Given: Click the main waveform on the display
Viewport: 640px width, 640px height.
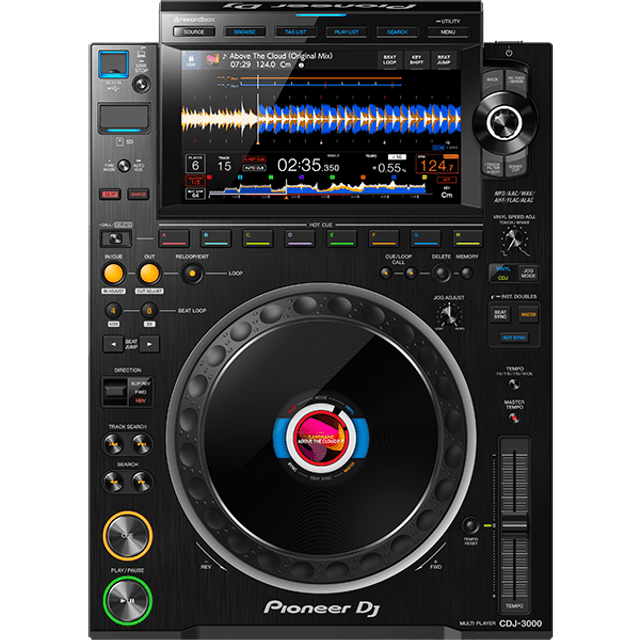Looking at the screenshot, I should coord(321,119).
